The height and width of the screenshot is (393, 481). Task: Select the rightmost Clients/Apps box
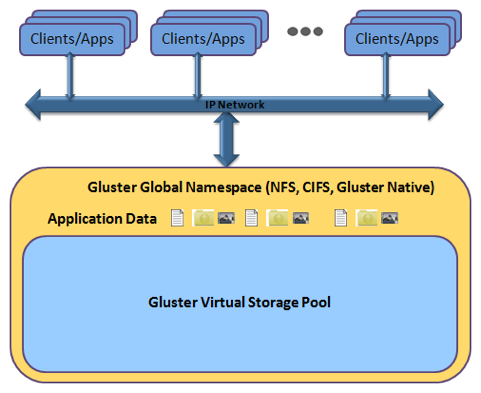click(397, 39)
